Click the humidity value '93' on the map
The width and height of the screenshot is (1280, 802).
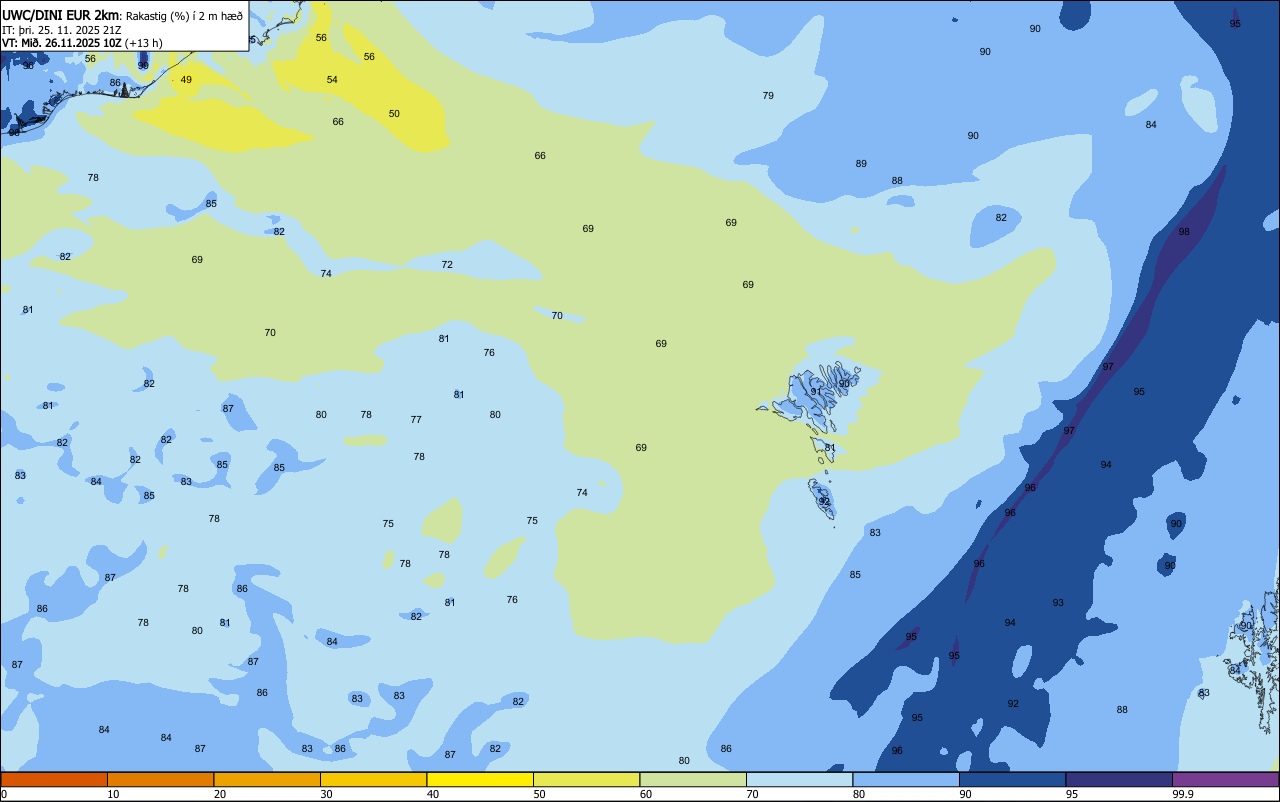point(1058,603)
